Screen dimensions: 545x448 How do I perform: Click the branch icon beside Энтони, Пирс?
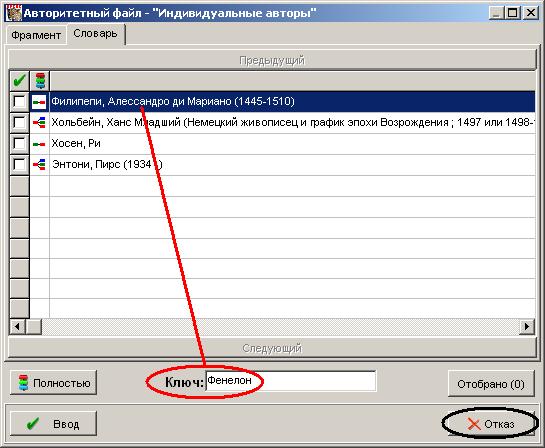tap(39, 164)
